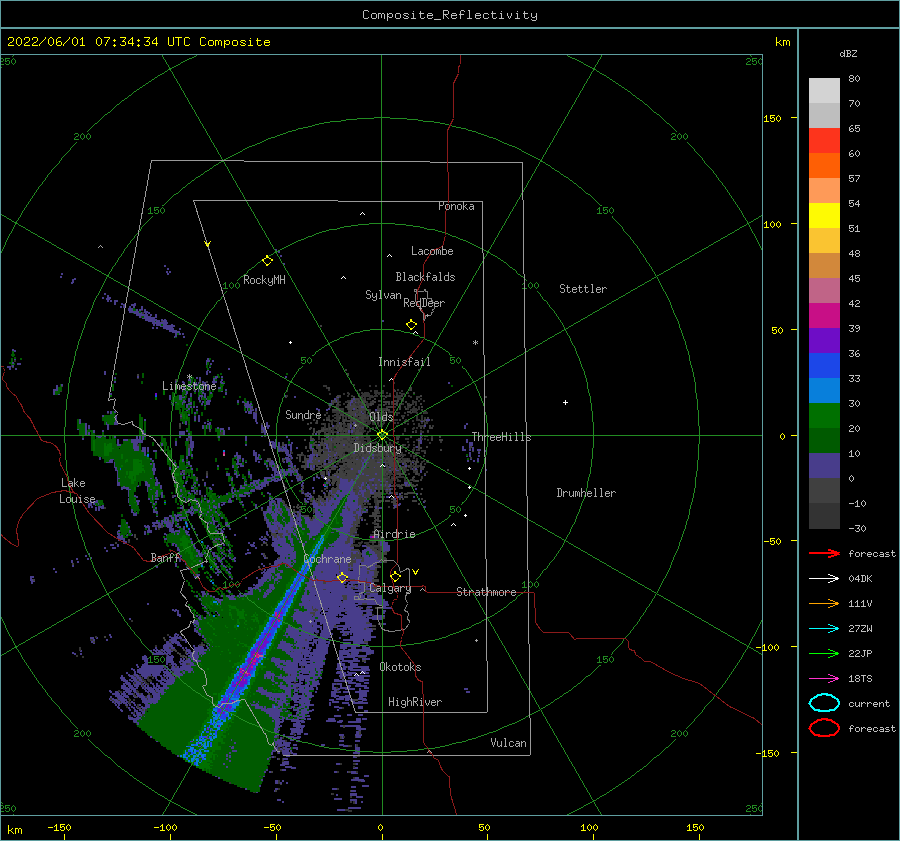
Task: Pick the bright yellow 54–51 dBZ swatch
Action: [x=824, y=216]
